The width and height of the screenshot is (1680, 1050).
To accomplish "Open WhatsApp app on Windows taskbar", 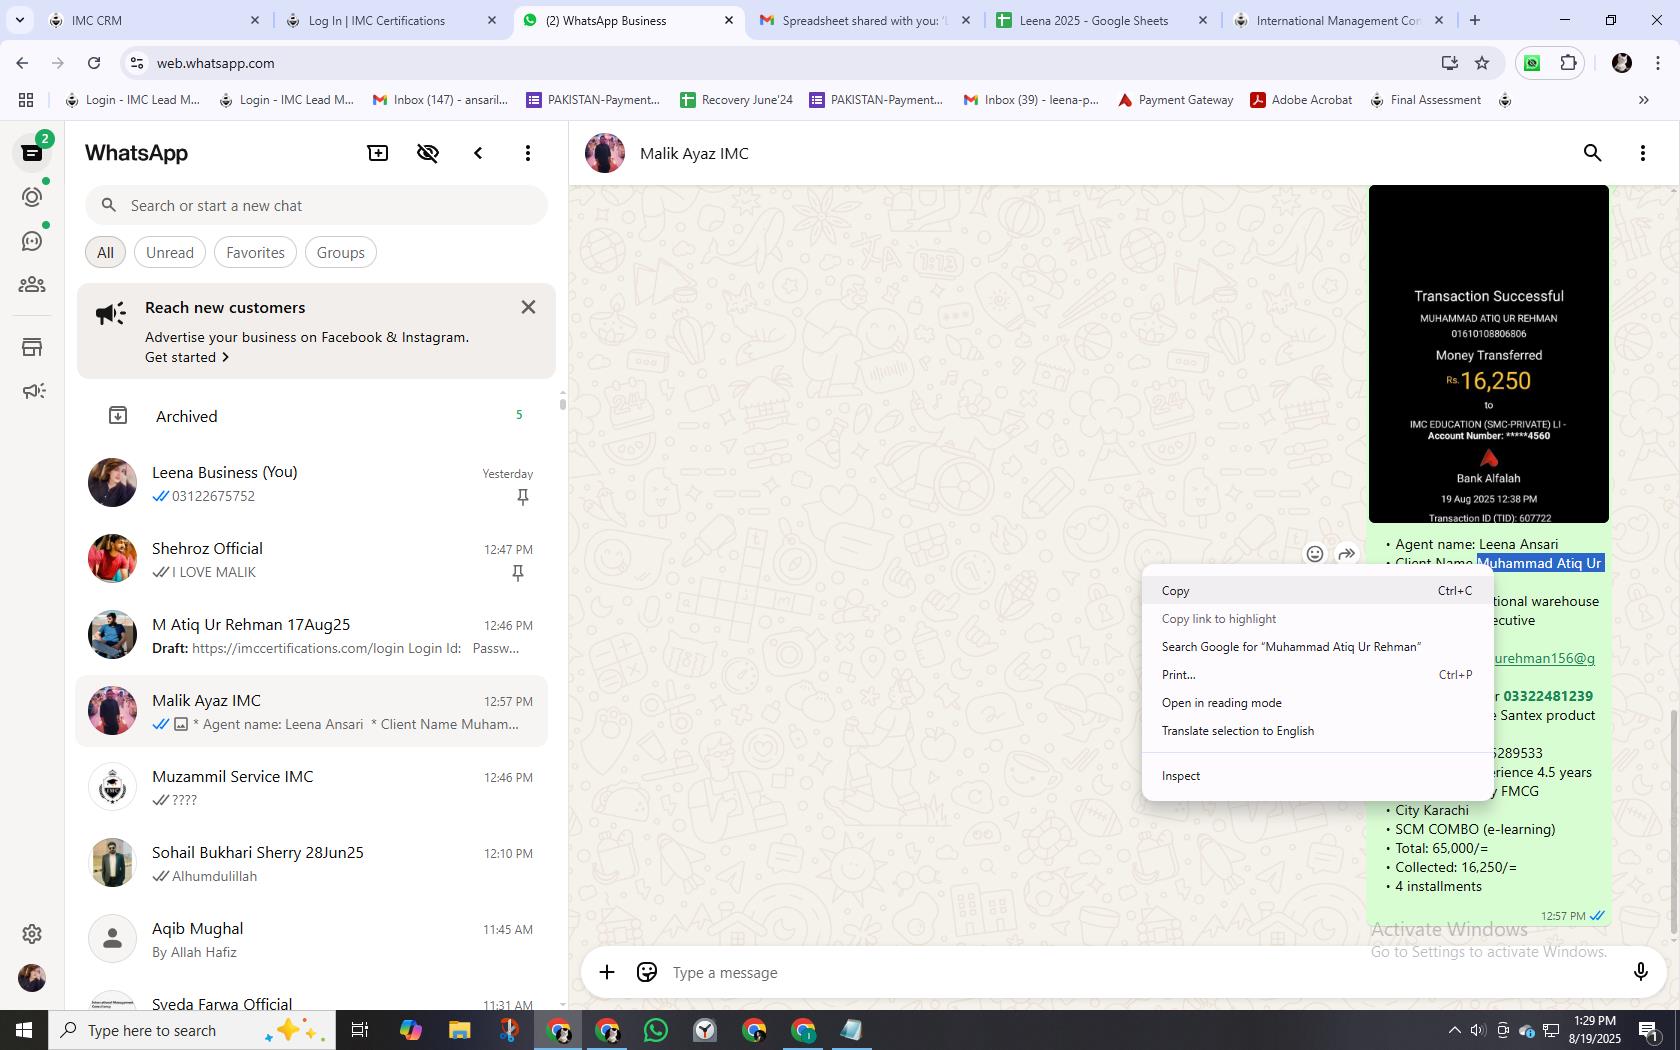I will [656, 1030].
